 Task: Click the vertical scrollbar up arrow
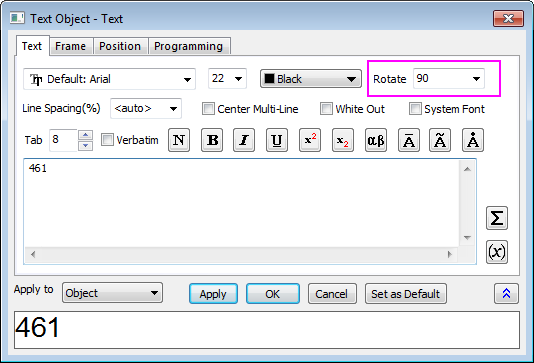point(467,169)
